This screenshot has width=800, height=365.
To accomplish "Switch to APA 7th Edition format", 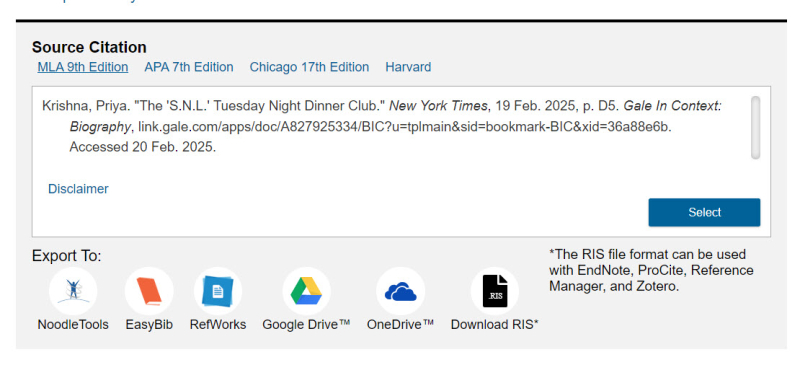I will 189,67.
